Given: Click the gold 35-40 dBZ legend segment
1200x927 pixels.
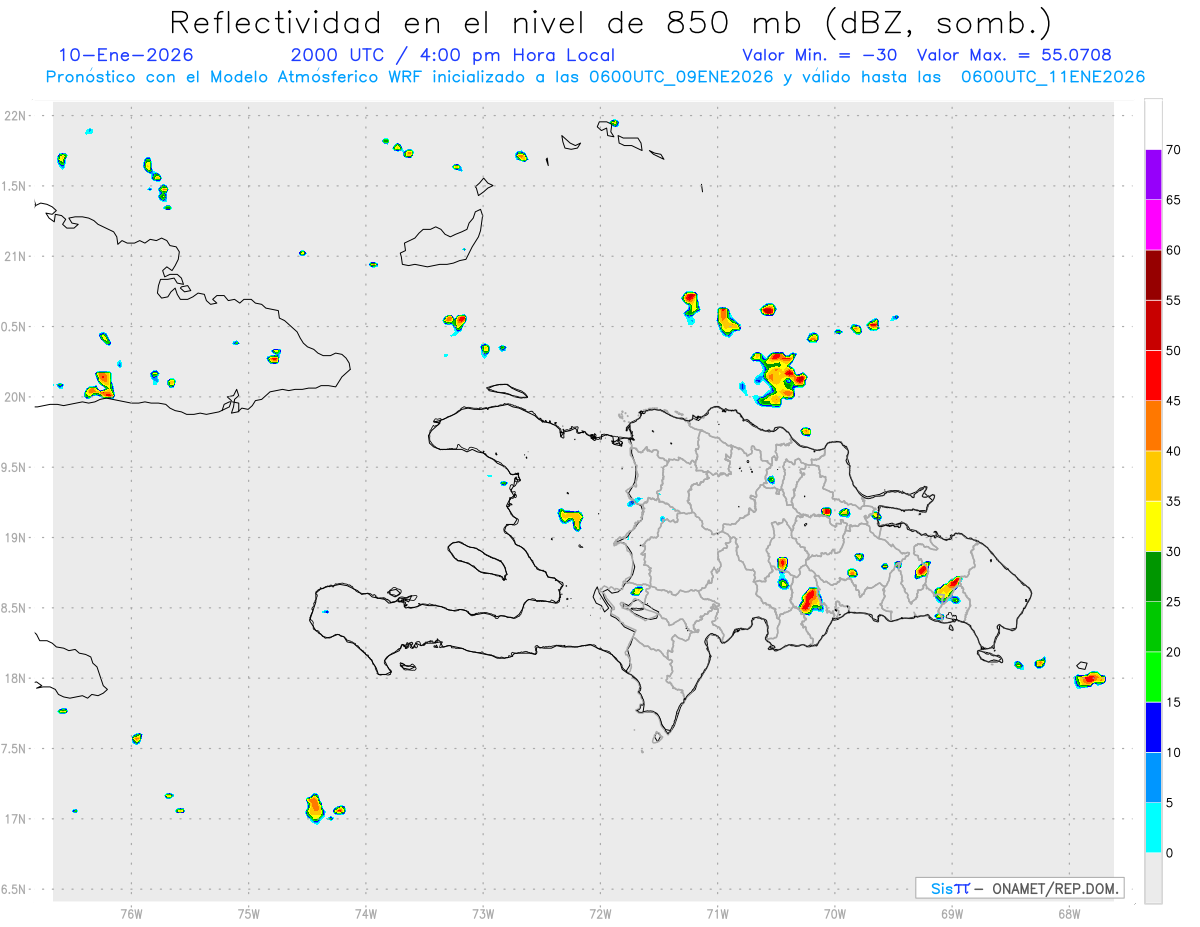Looking at the screenshot, I should click(x=1154, y=476).
